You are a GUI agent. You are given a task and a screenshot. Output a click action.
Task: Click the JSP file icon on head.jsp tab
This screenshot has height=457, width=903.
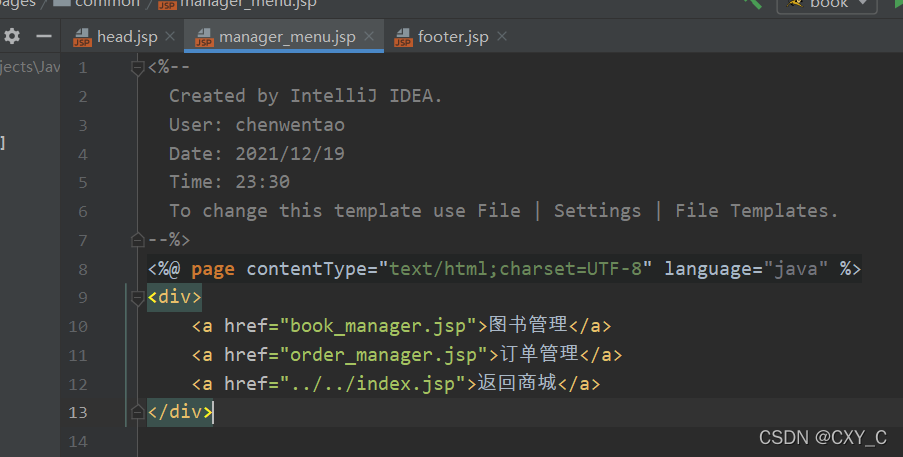coord(82,37)
